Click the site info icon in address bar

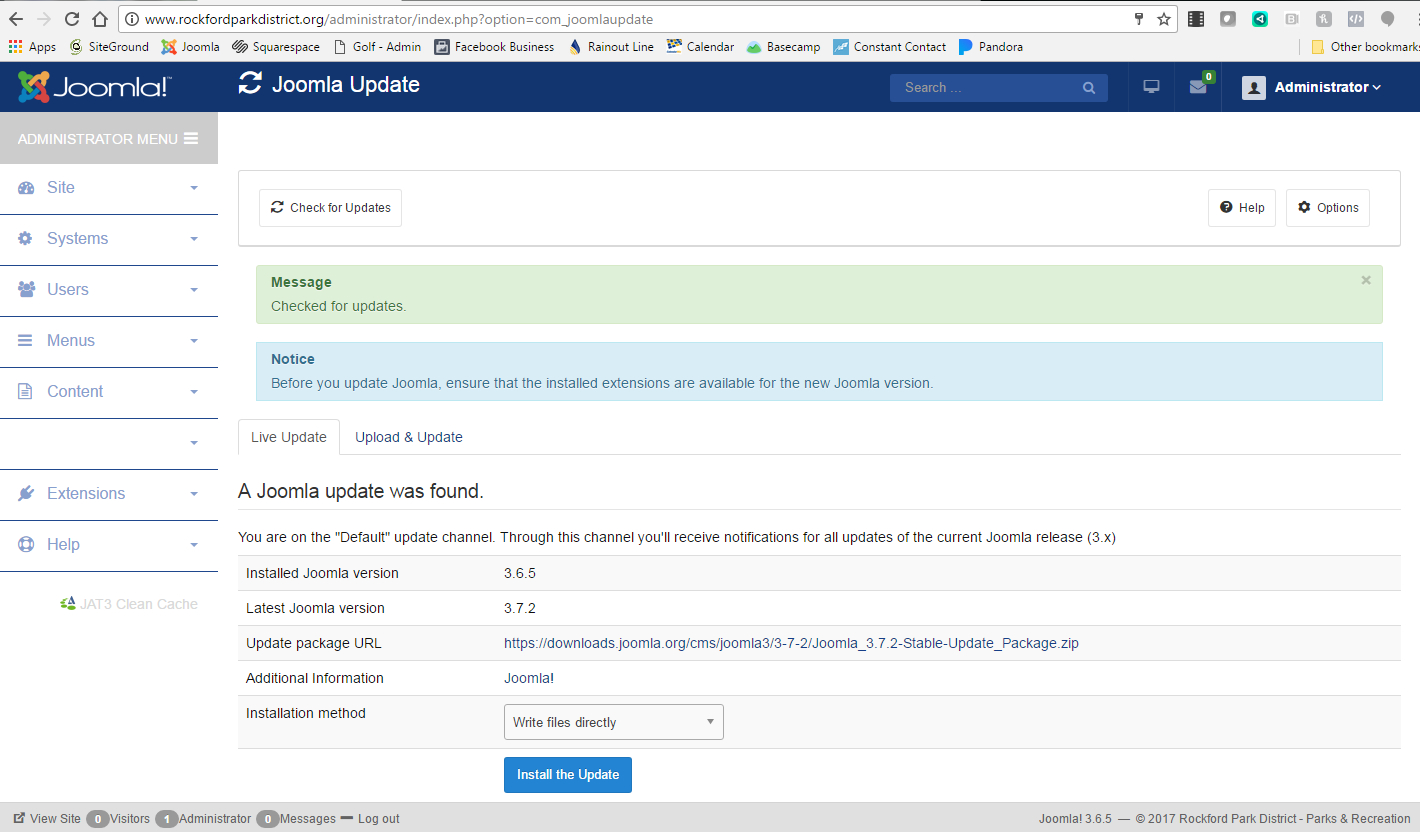(133, 19)
